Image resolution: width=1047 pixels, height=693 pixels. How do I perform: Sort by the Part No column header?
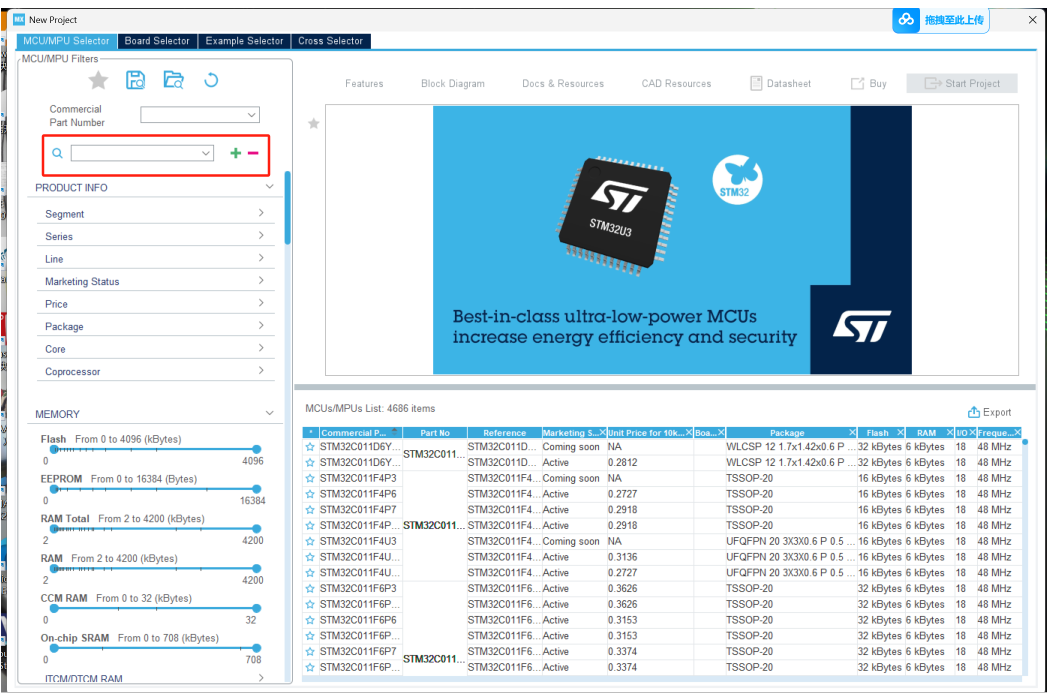pos(435,433)
